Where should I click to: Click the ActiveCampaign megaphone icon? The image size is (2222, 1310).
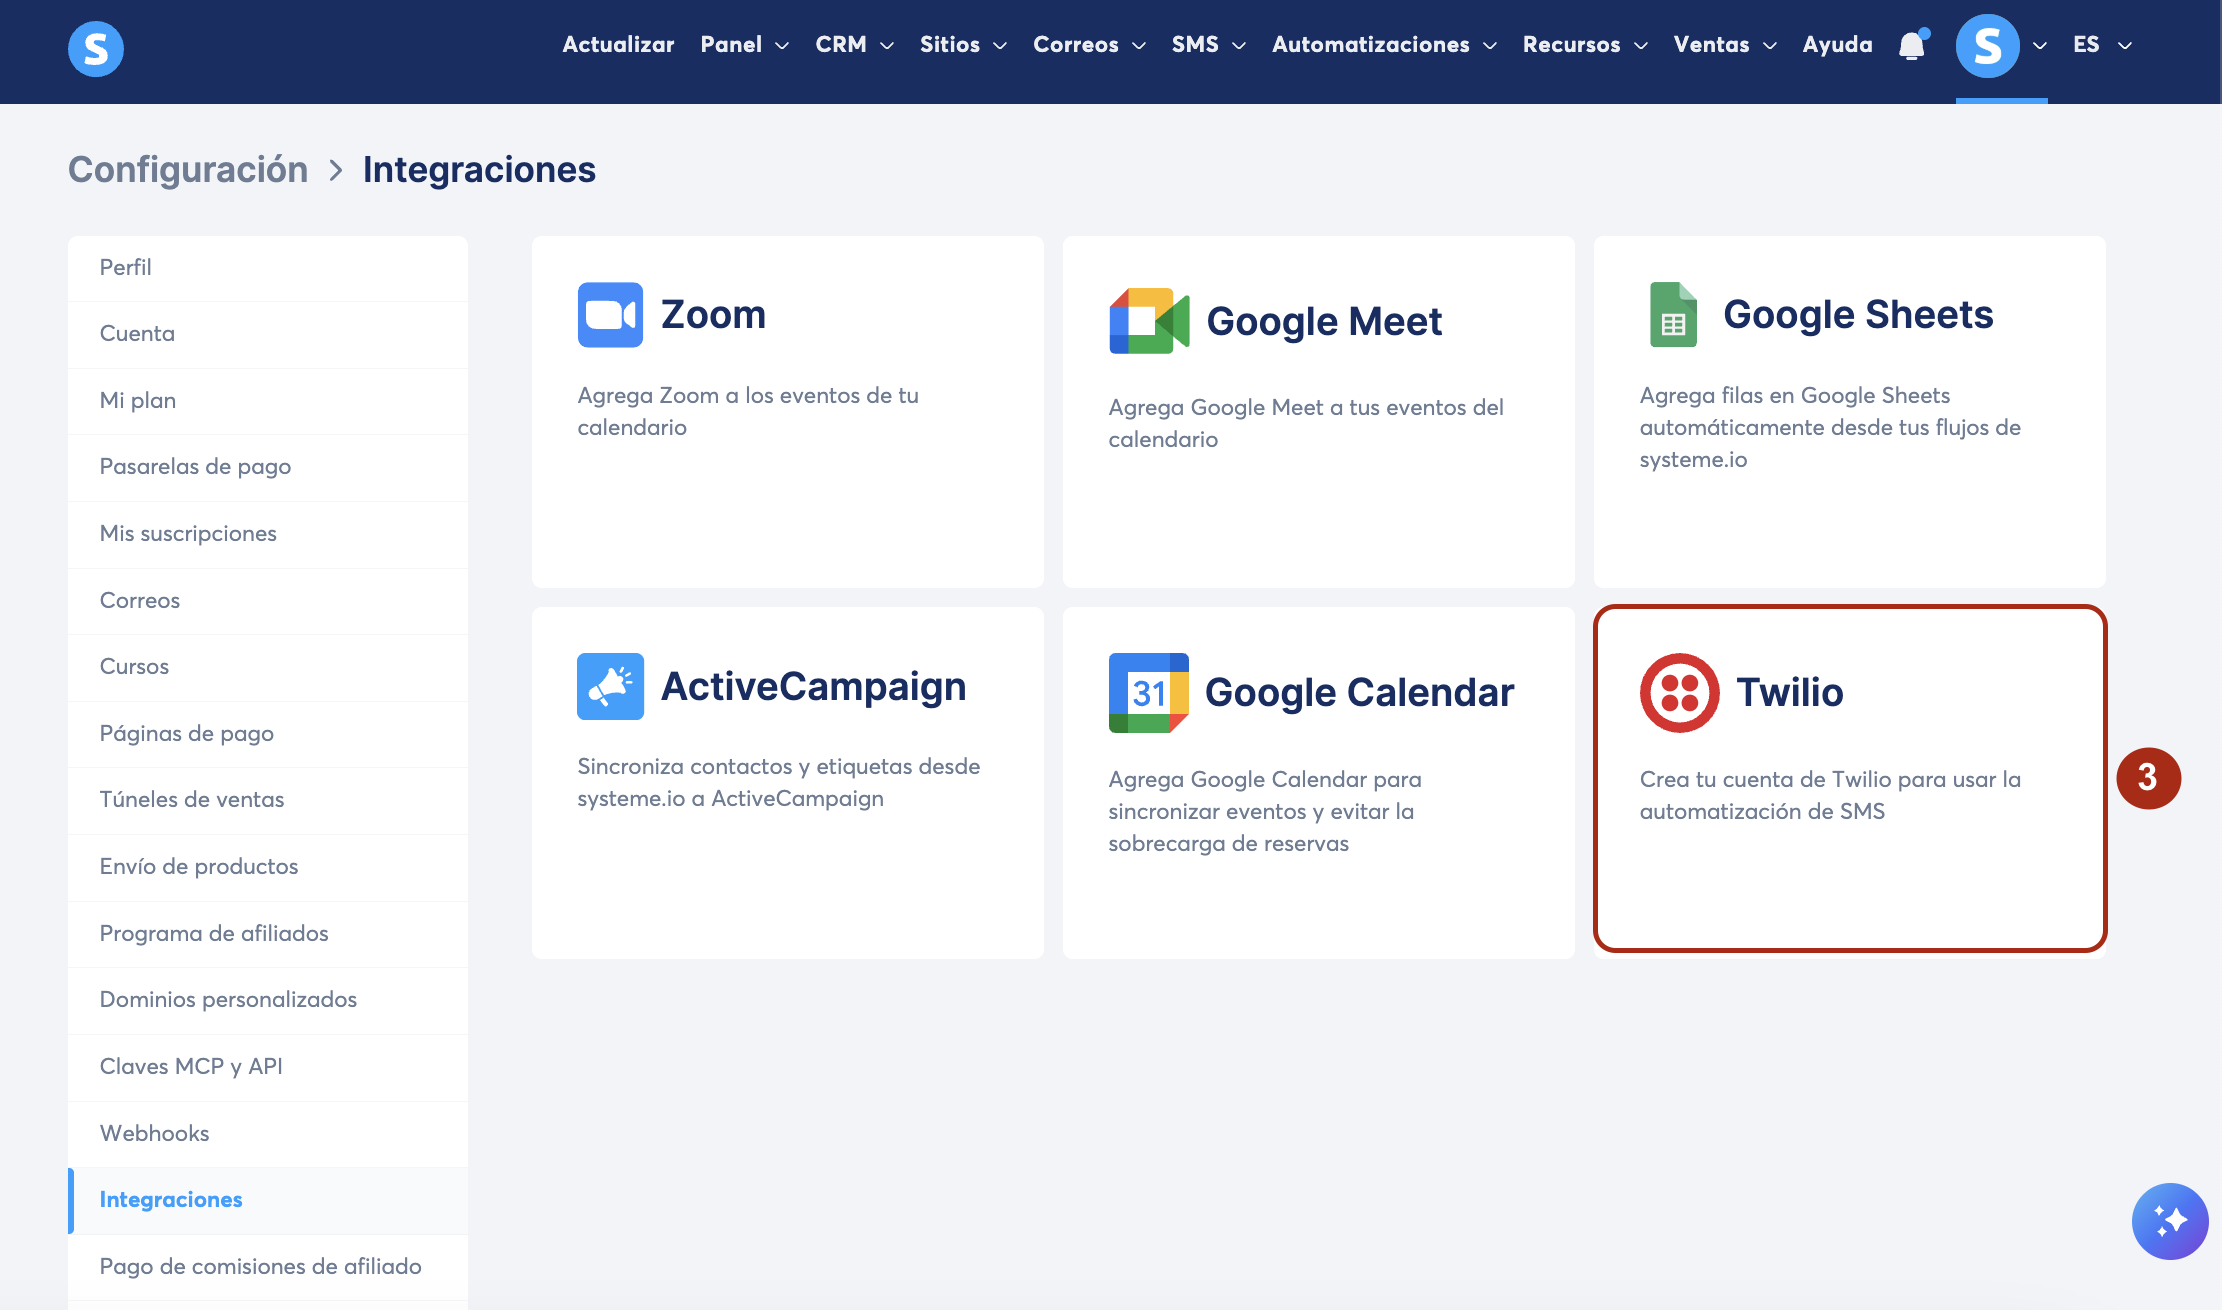tap(610, 686)
